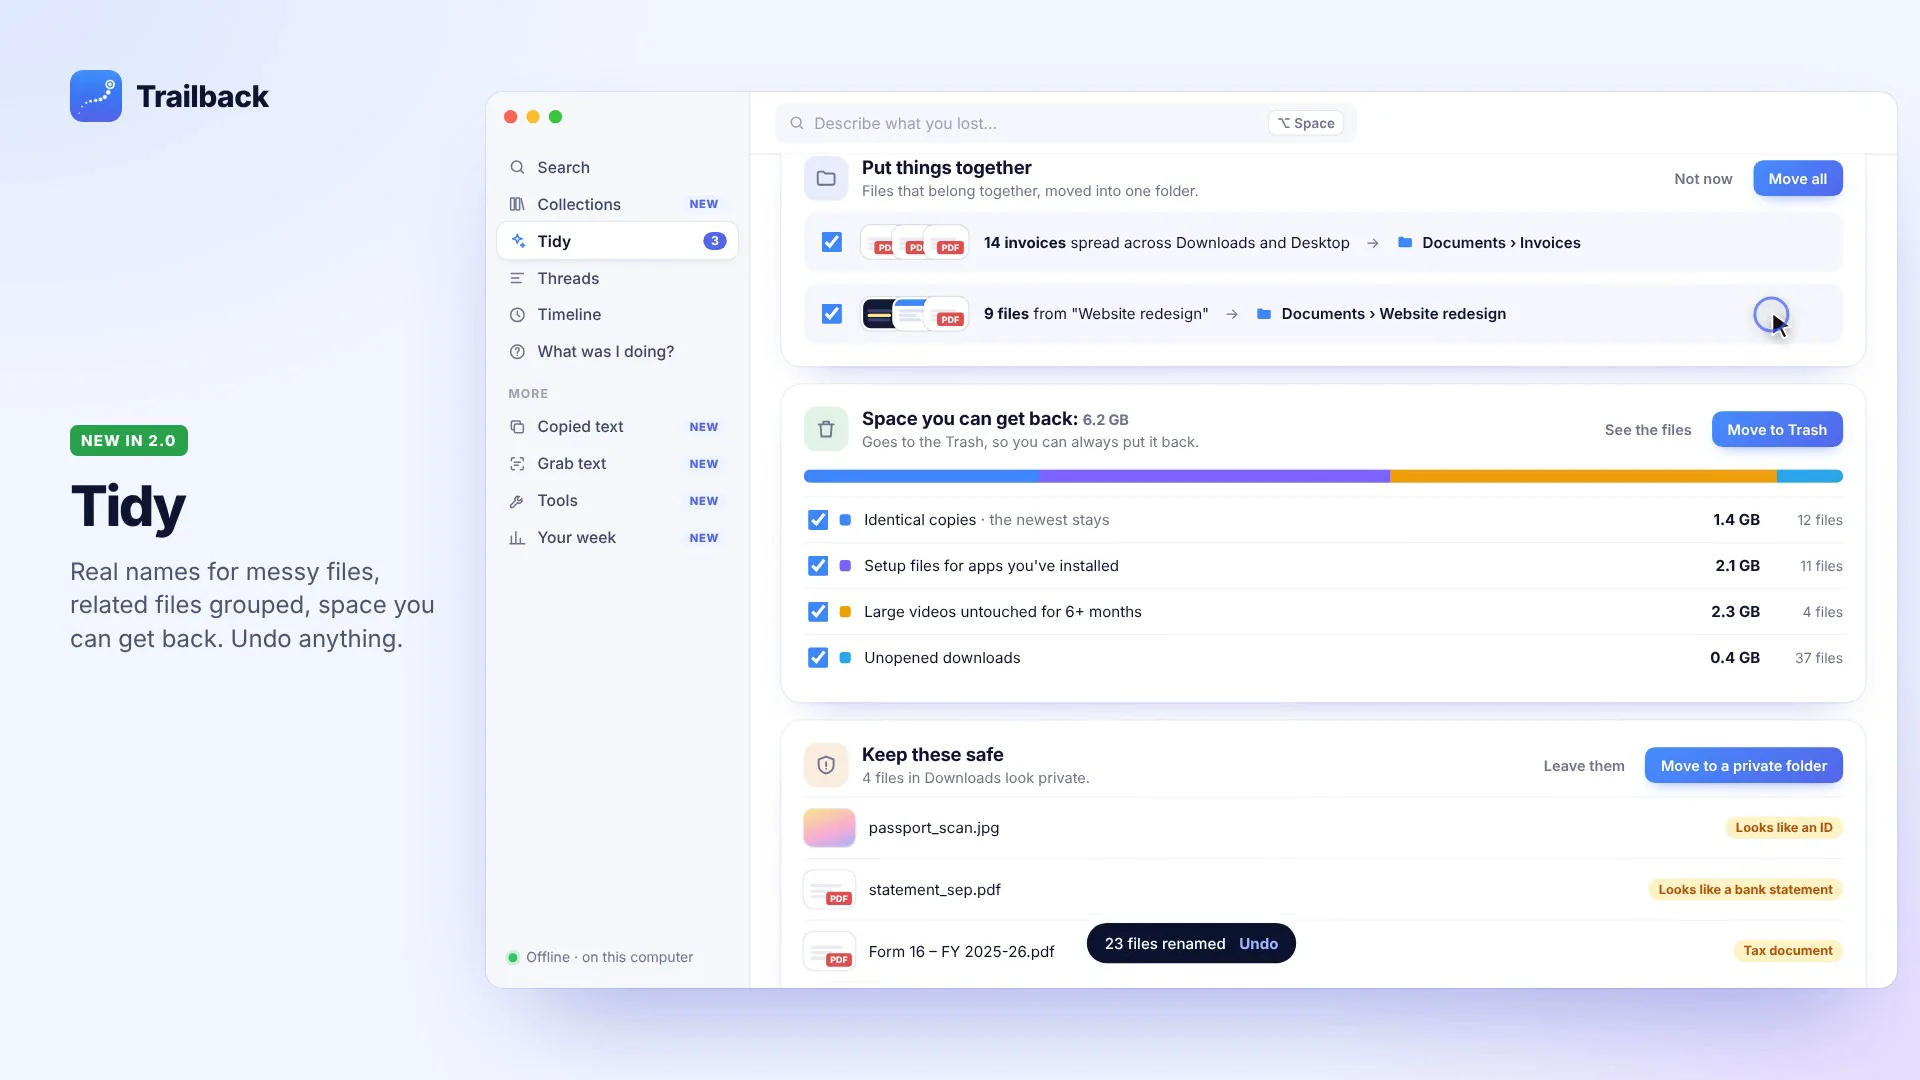Click the blue segment of storage bar

click(x=921, y=477)
